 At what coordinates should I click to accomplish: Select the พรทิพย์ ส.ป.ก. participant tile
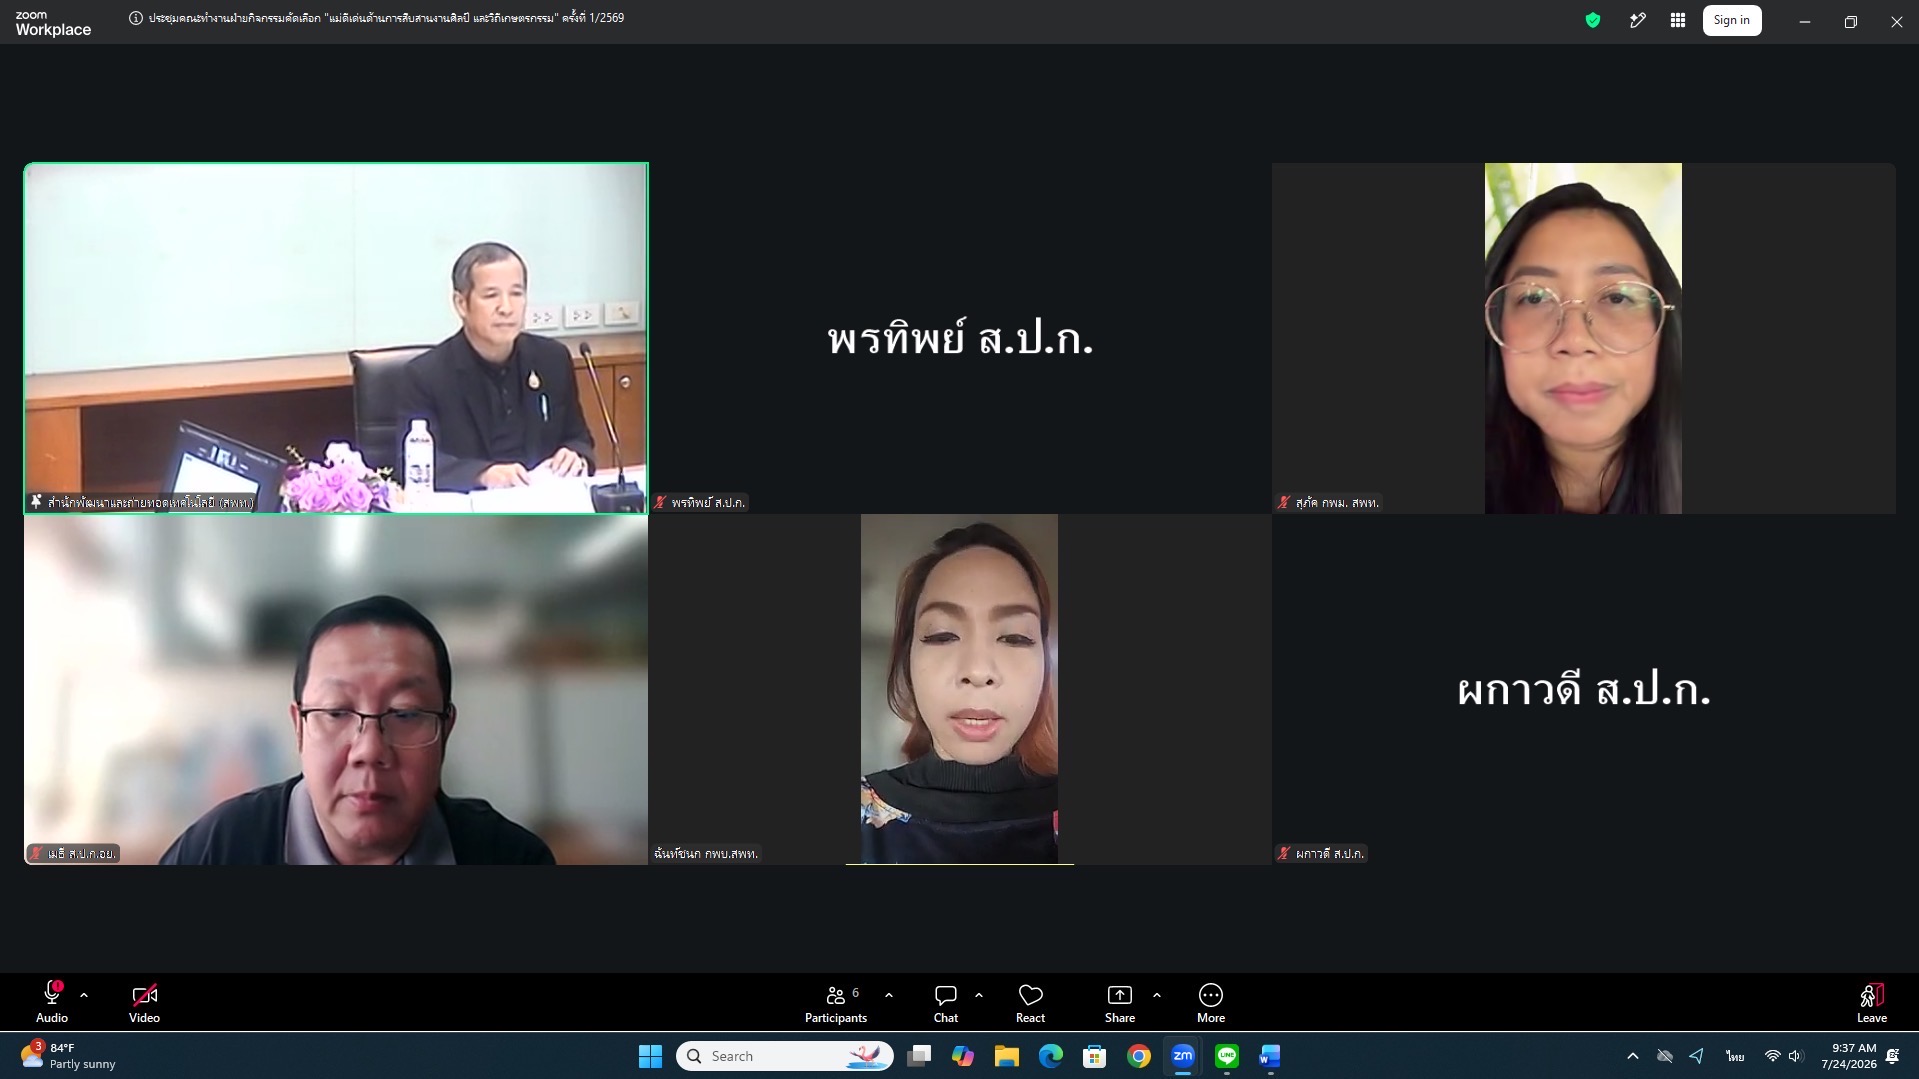tap(960, 338)
